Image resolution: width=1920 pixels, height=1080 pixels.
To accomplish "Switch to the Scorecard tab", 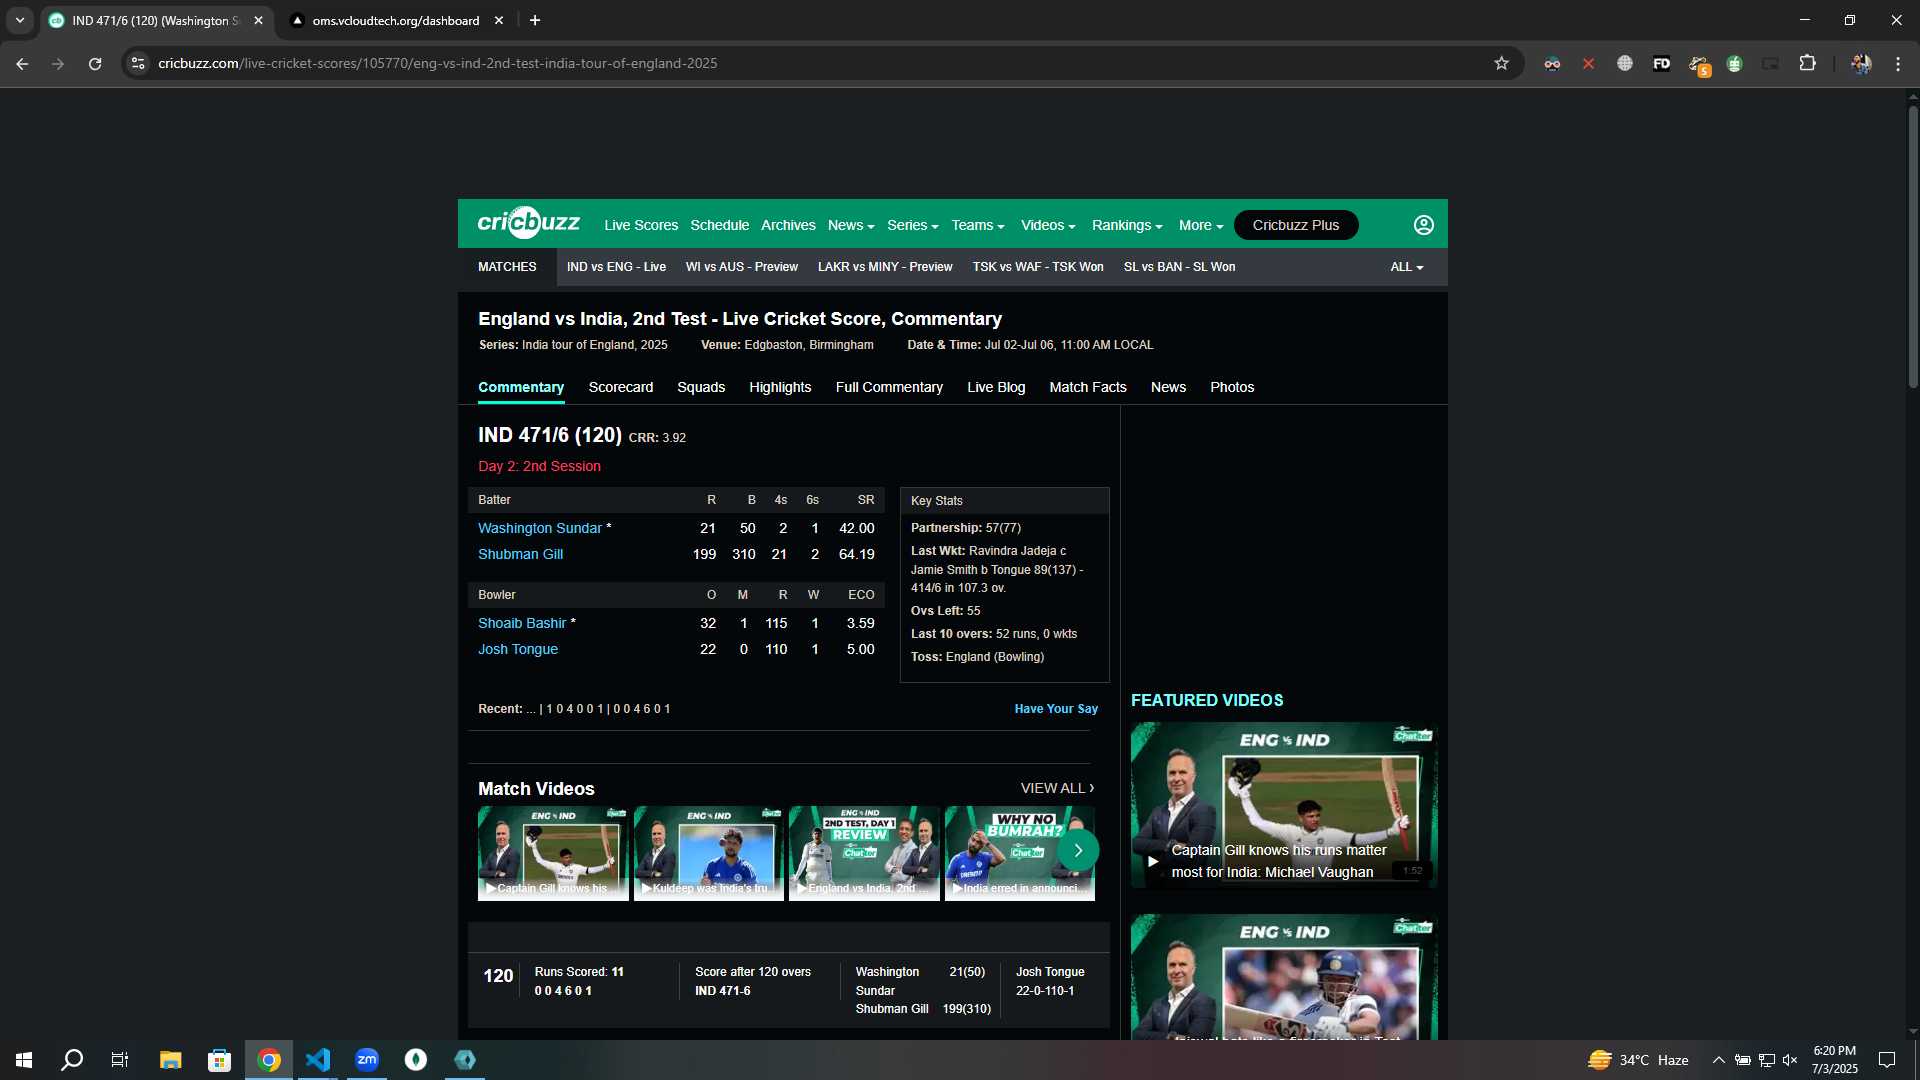I will point(620,387).
